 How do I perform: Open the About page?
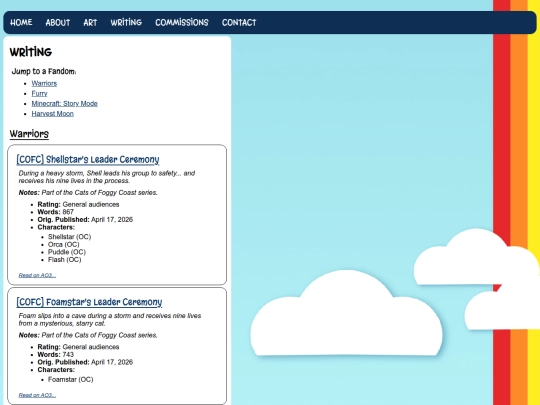point(58,22)
